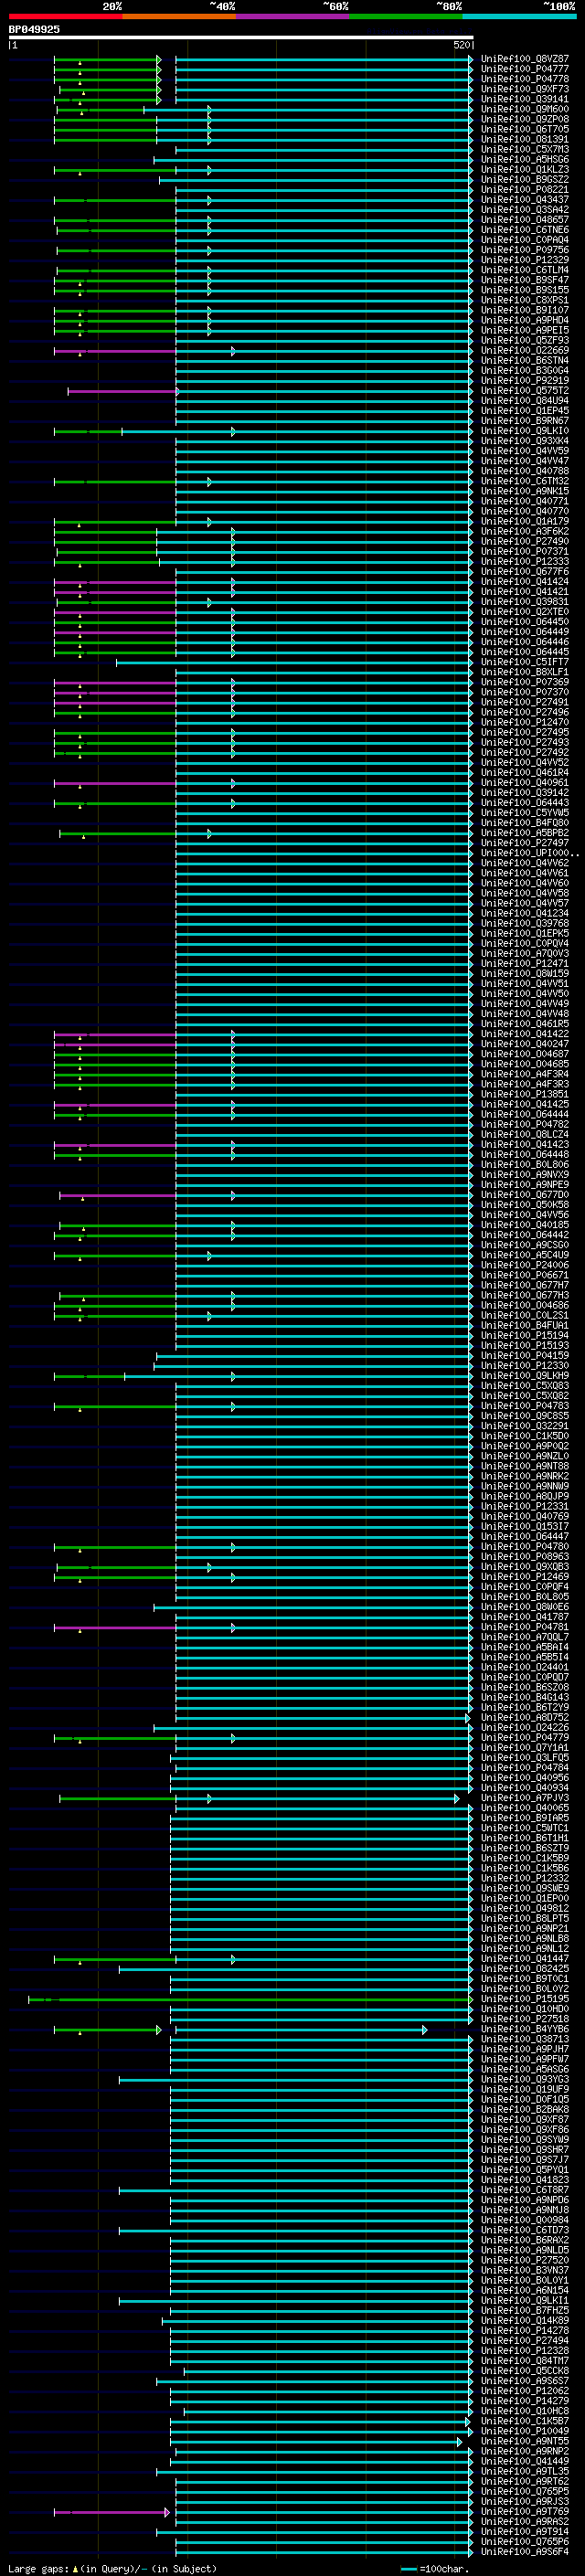The height and width of the screenshot is (2576, 585).
Task: Select the UniRef100_Q3SA42 label
Action: point(525,209)
